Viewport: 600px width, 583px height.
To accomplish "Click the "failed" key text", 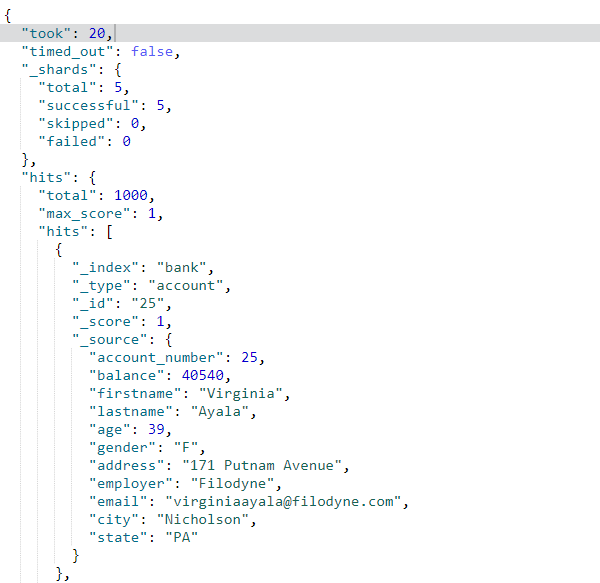I will [72, 141].
